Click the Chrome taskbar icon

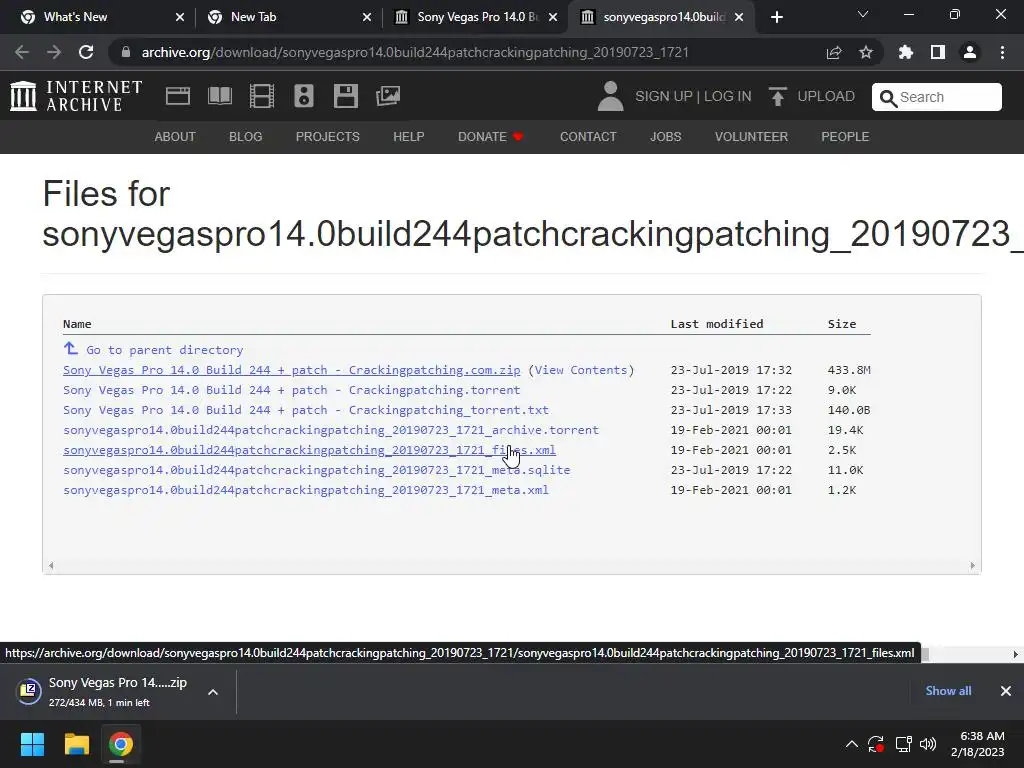tap(120, 744)
